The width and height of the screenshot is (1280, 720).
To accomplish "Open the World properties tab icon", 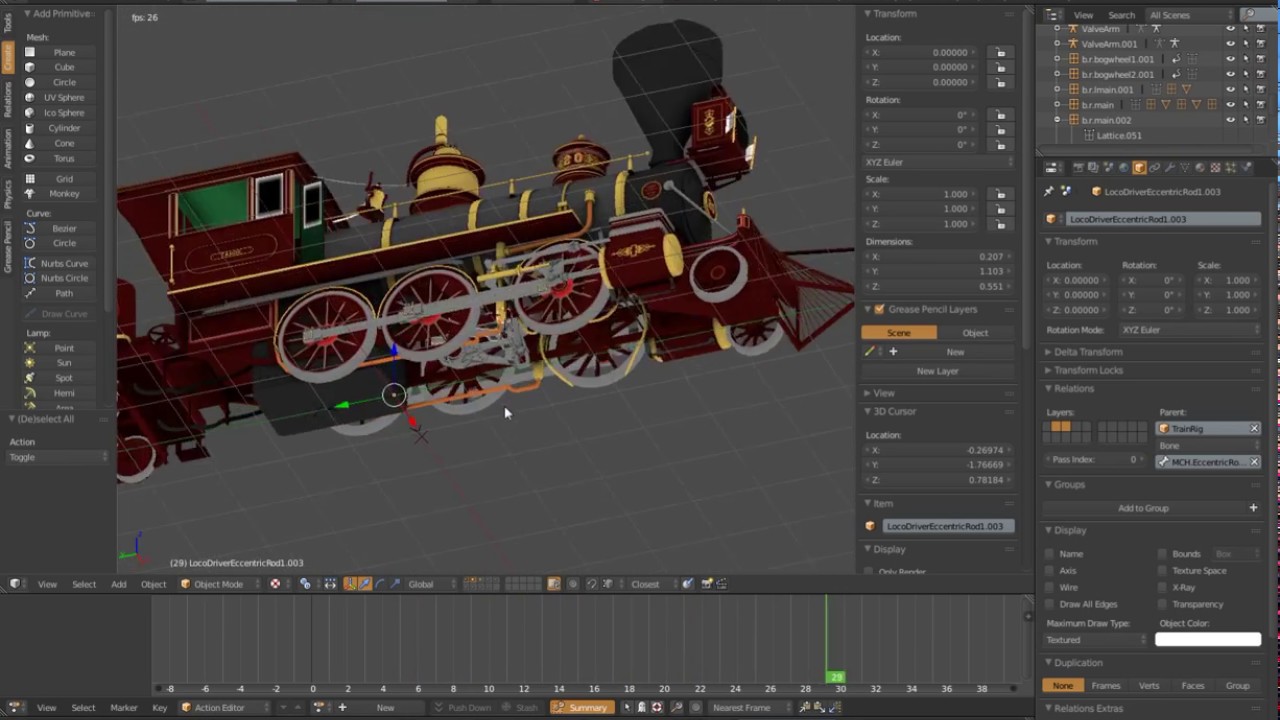I will 1124,168.
